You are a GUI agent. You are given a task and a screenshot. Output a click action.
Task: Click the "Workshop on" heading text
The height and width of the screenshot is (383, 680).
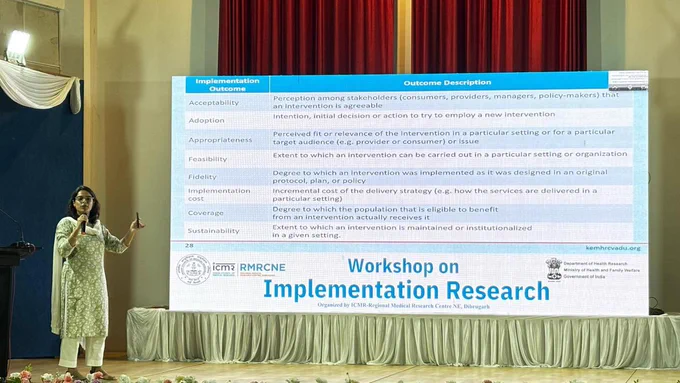pos(403,266)
